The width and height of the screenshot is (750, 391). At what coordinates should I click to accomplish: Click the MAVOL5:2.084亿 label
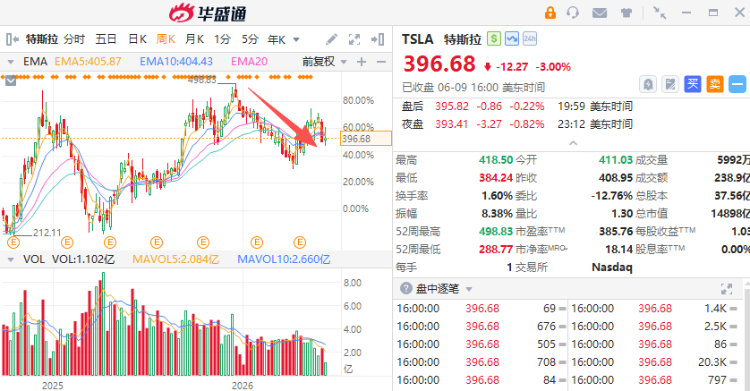pyautogui.click(x=176, y=259)
